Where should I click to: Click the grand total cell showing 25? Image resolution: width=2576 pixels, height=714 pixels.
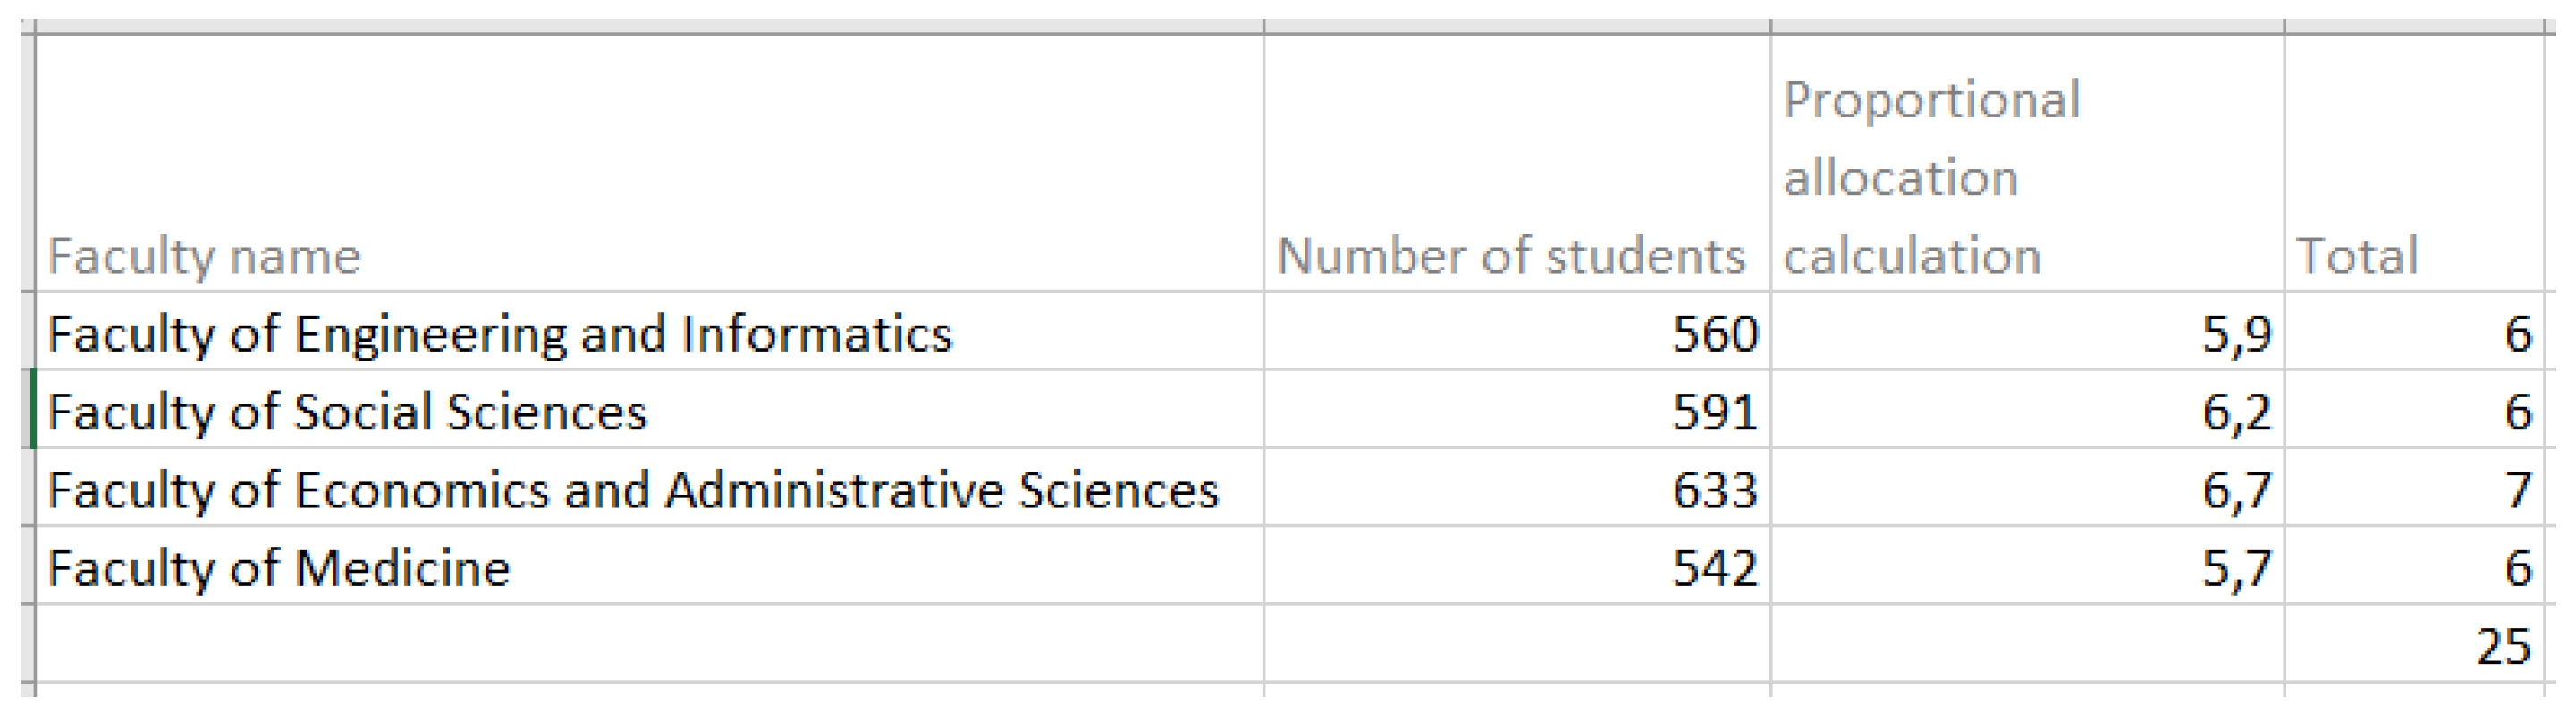click(2412, 645)
